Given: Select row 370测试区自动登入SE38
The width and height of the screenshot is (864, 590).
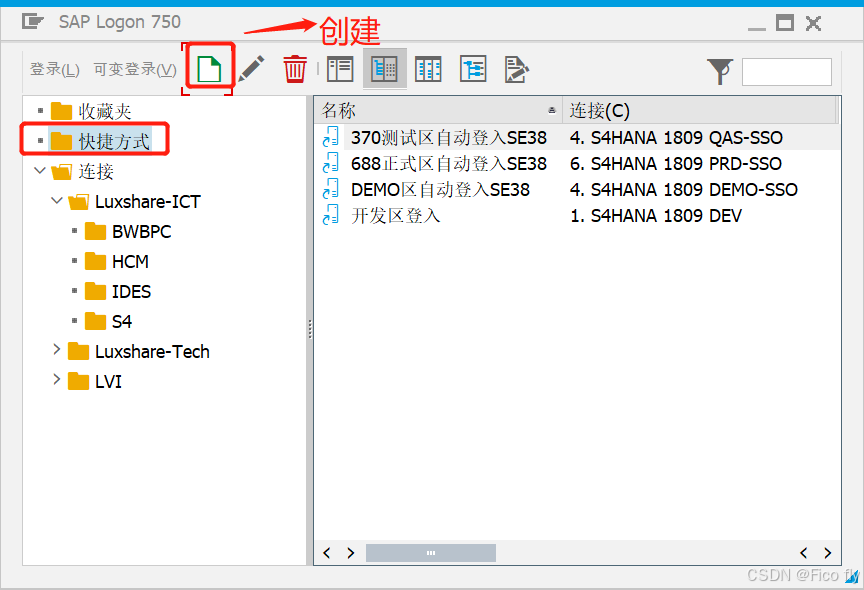Looking at the screenshot, I should [449, 137].
